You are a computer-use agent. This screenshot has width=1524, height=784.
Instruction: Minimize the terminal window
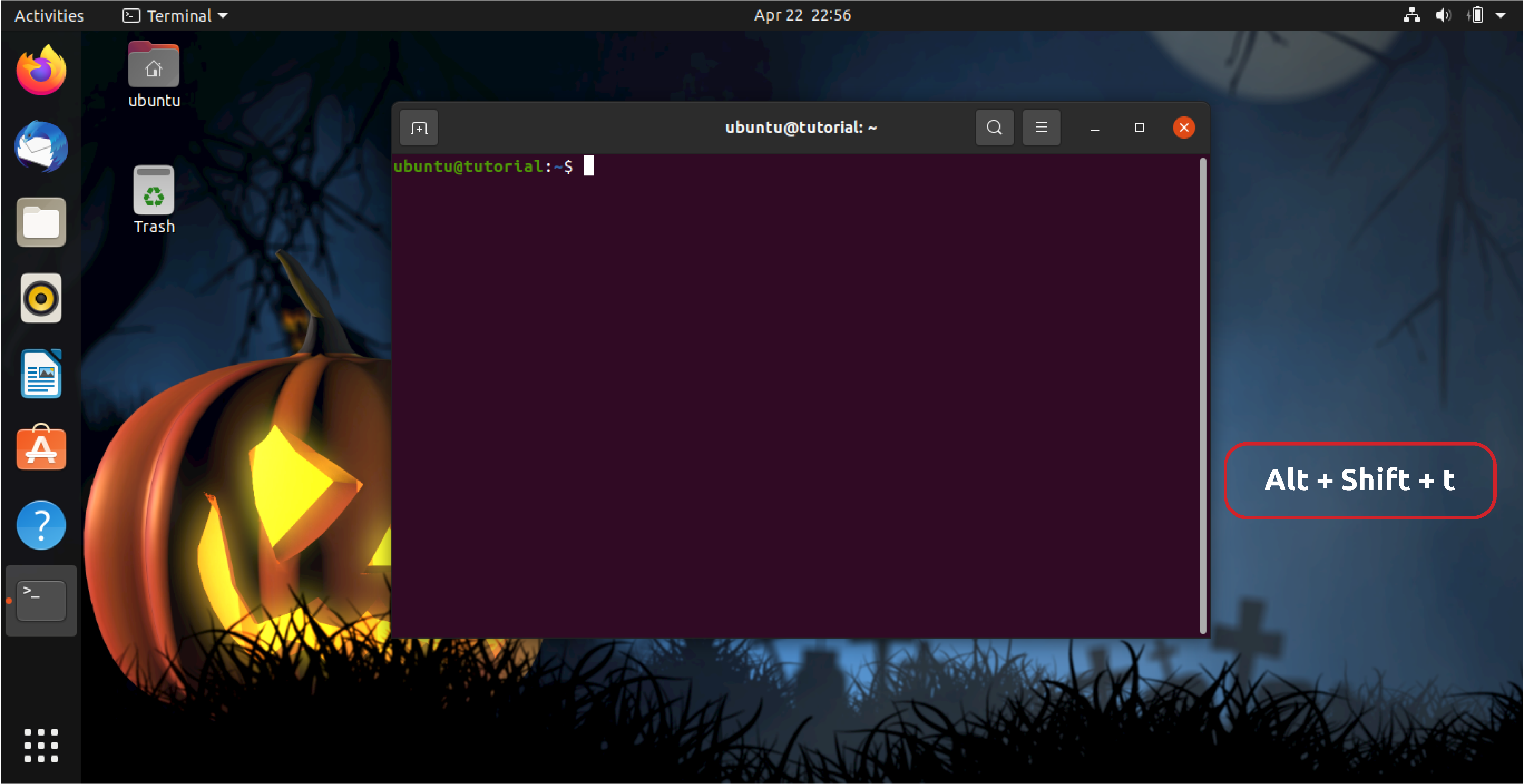click(1095, 128)
